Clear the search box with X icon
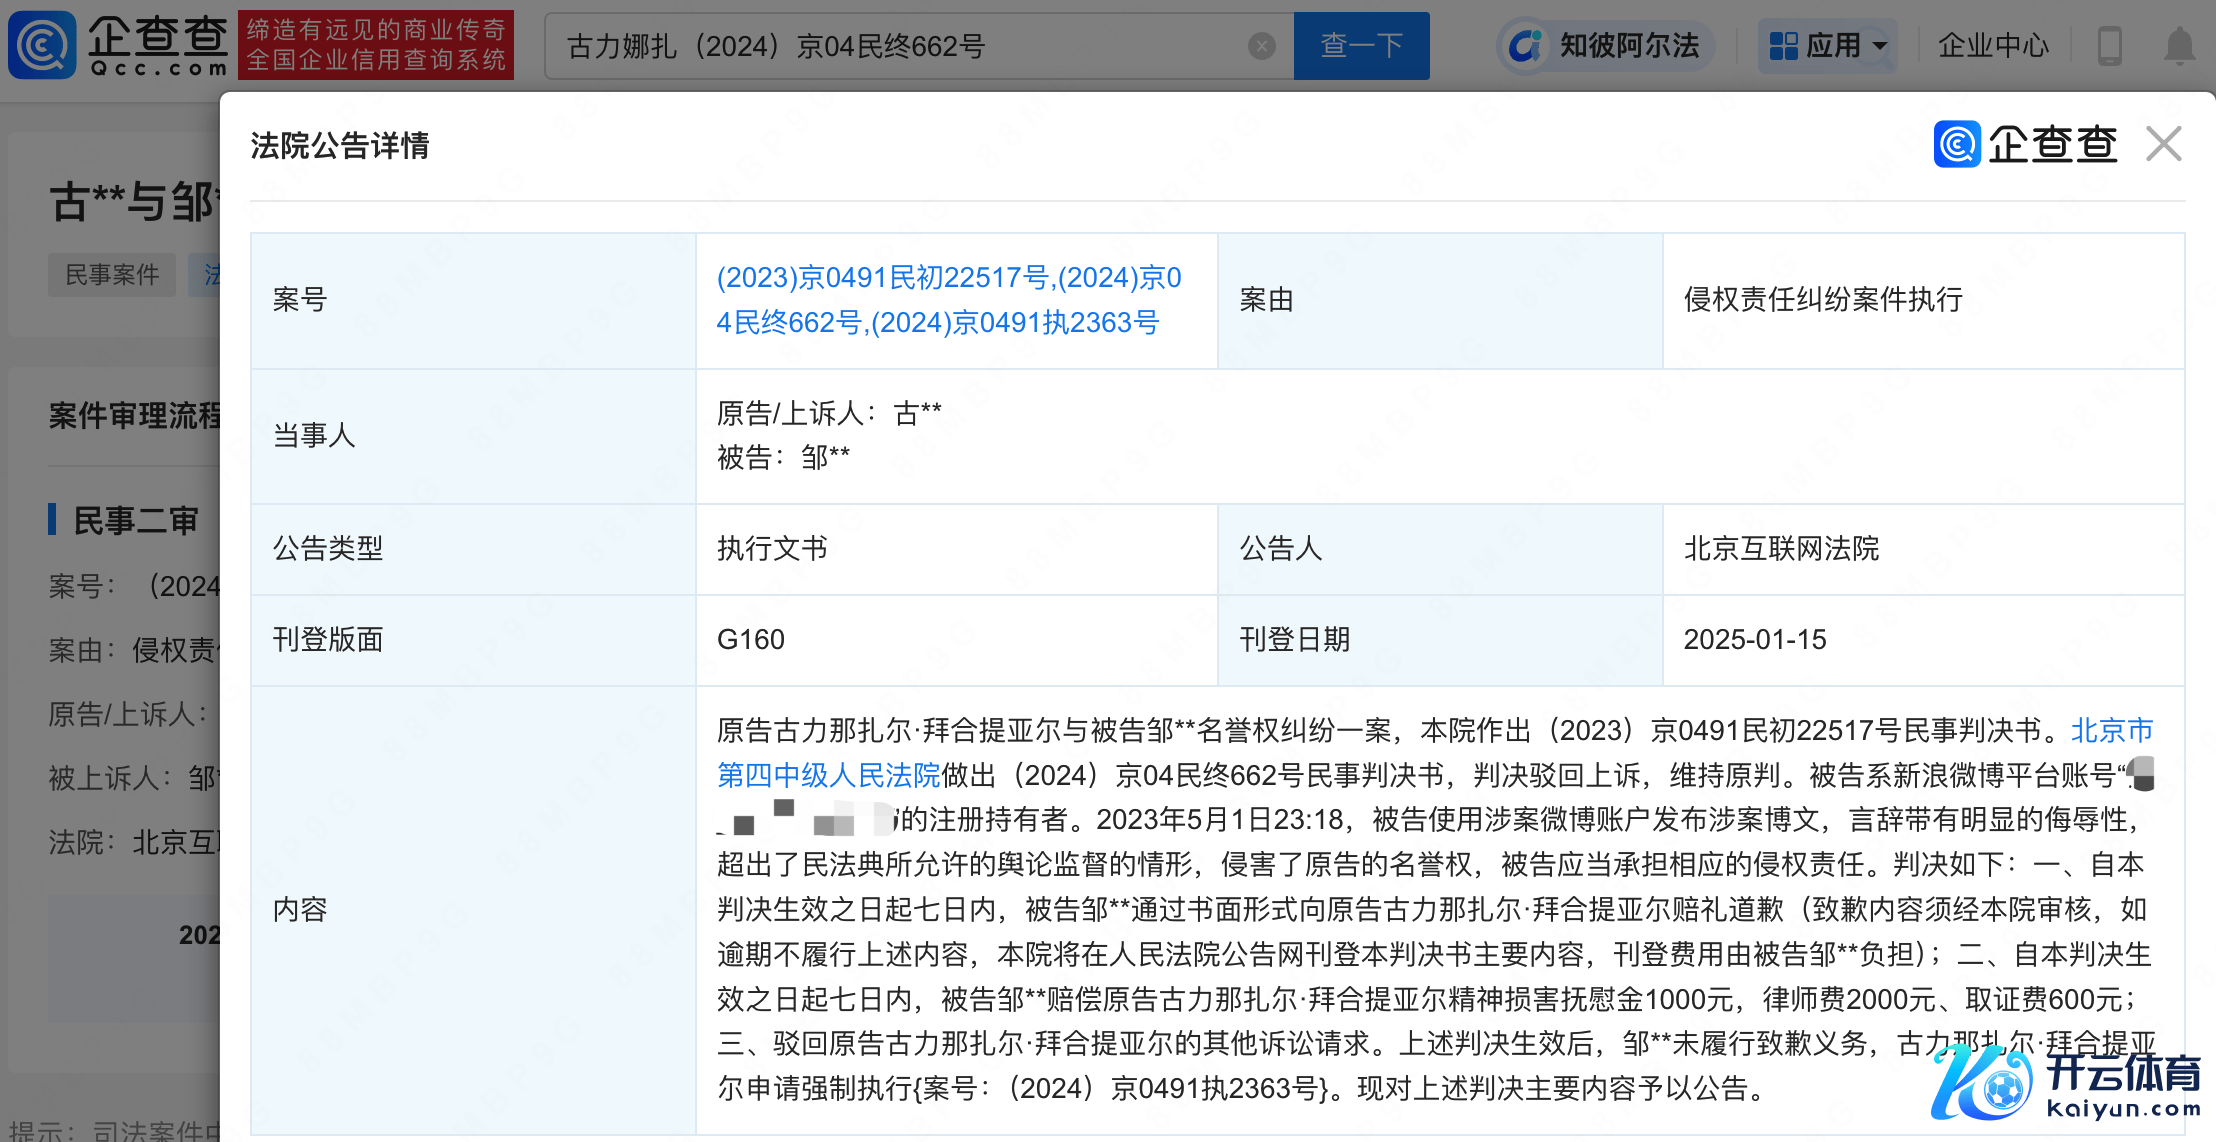Screen dimensions: 2216x1142 point(1262,46)
